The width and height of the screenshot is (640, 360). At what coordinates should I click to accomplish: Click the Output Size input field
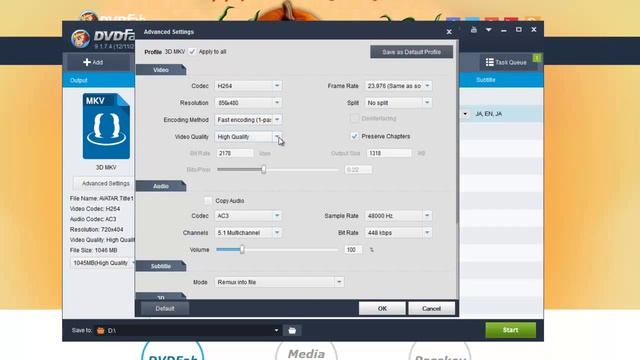[389, 153]
